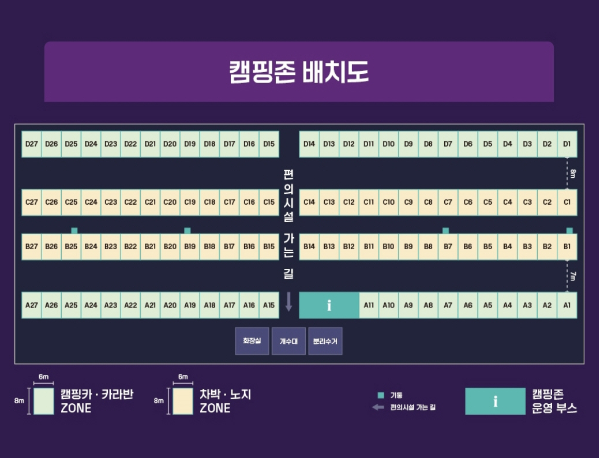Click the 캠핑존 운영 부스 legend "i" box
The image size is (600, 458).
pos(495,401)
